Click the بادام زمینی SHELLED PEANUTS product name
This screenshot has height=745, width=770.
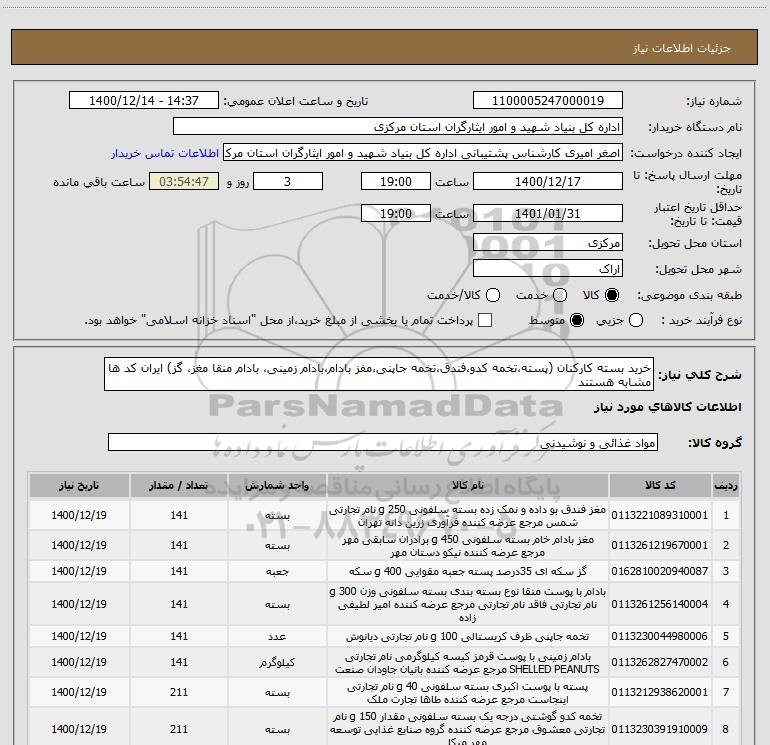pyautogui.click(x=468, y=663)
